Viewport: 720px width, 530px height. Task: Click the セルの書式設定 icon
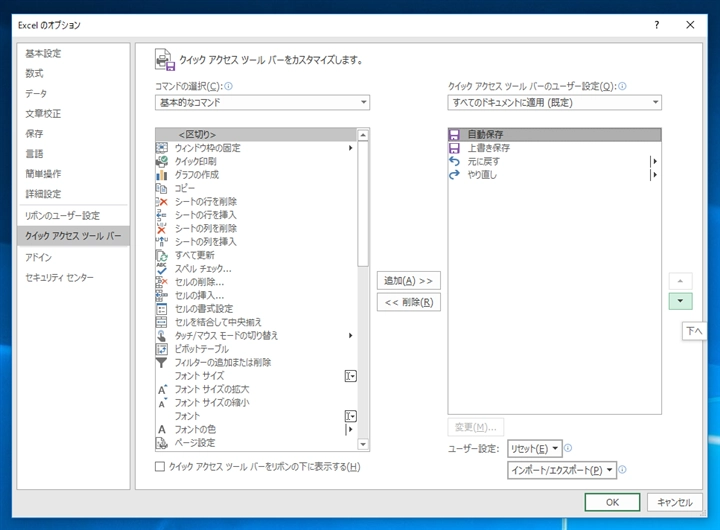162,309
